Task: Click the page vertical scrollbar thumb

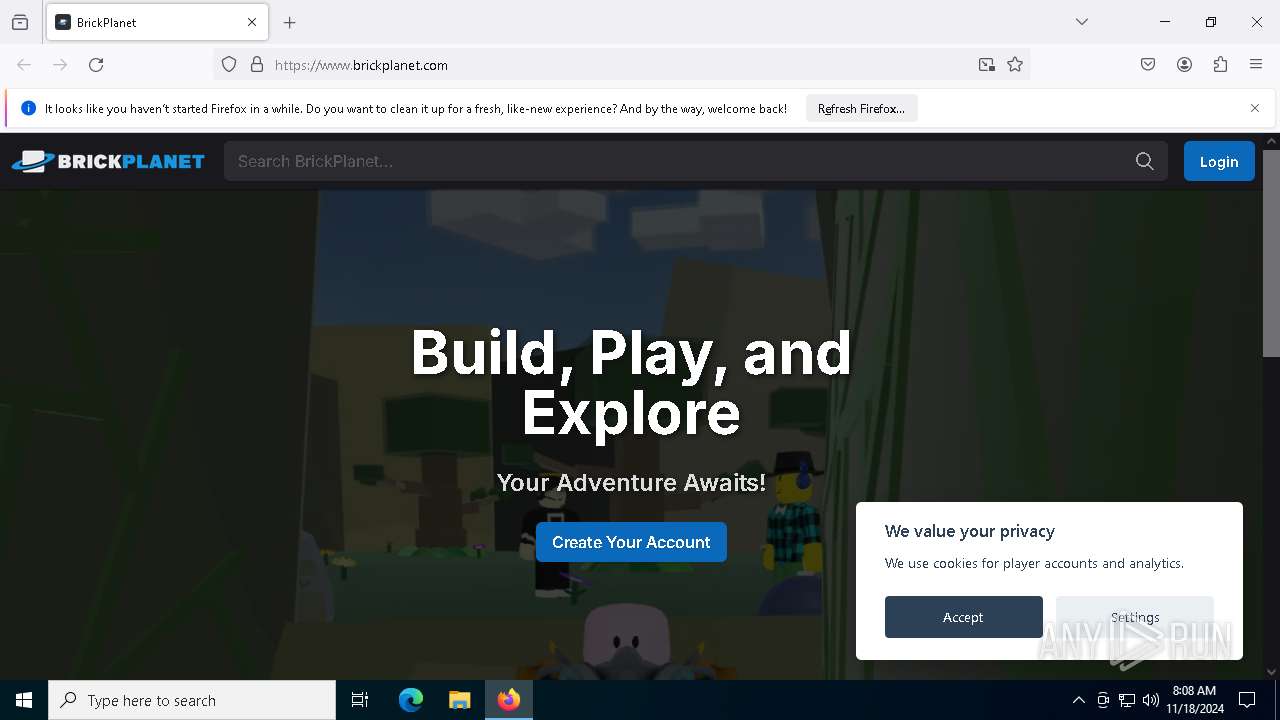Action: click(1271, 253)
